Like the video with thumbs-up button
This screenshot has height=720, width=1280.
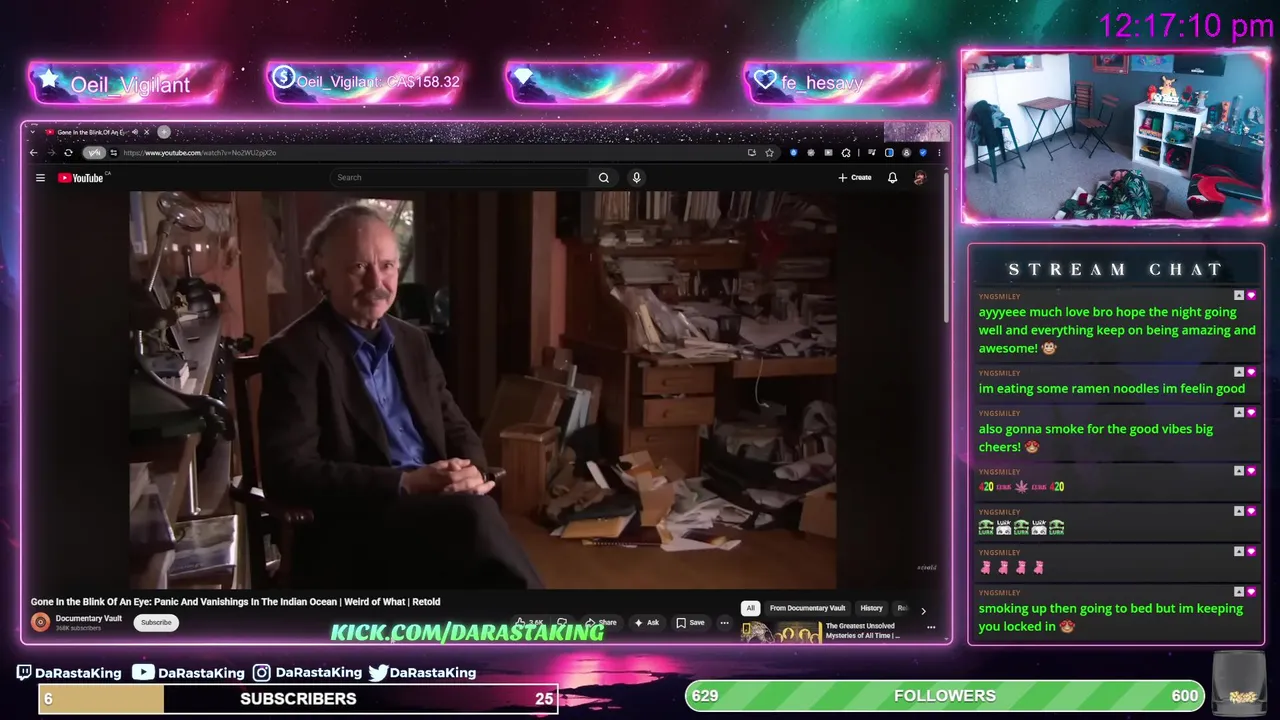coord(529,622)
